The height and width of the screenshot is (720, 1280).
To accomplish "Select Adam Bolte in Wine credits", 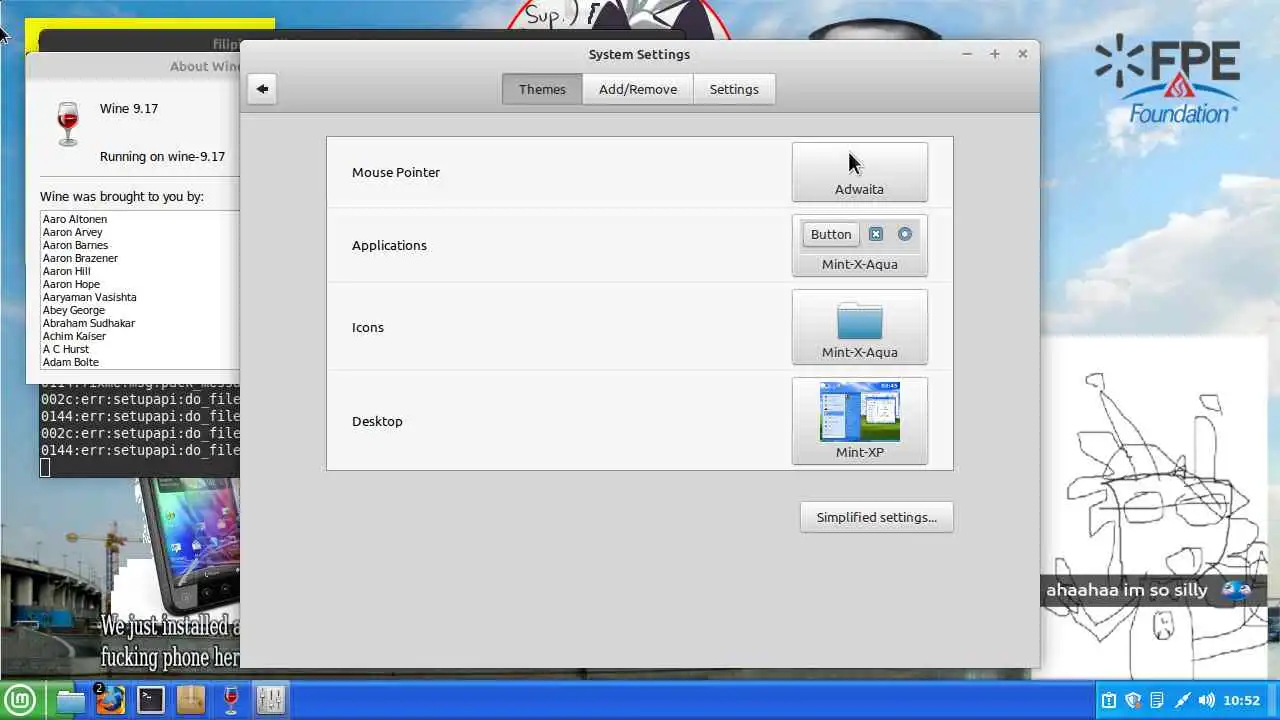I will pyautogui.click(x=70, y=362).
